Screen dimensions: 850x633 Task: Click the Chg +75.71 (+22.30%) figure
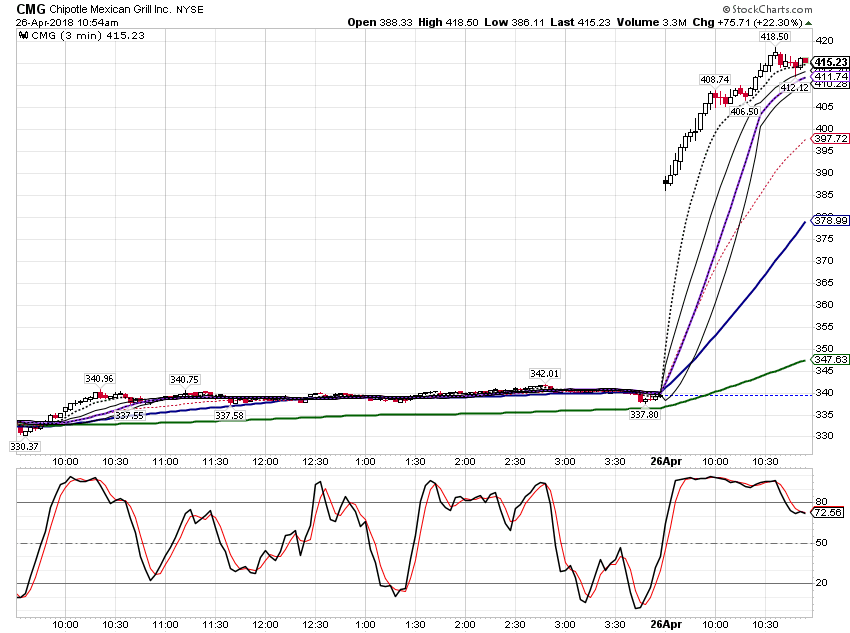748,23
